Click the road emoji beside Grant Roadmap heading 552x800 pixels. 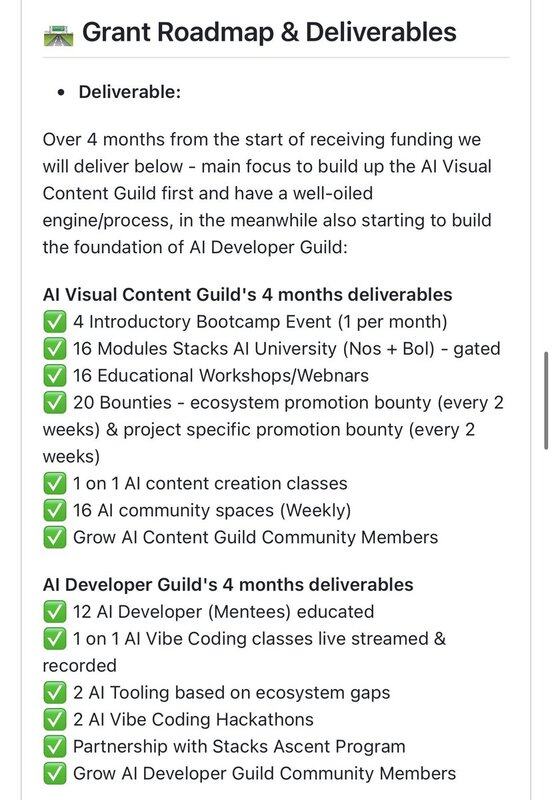[x=58, y=34]
